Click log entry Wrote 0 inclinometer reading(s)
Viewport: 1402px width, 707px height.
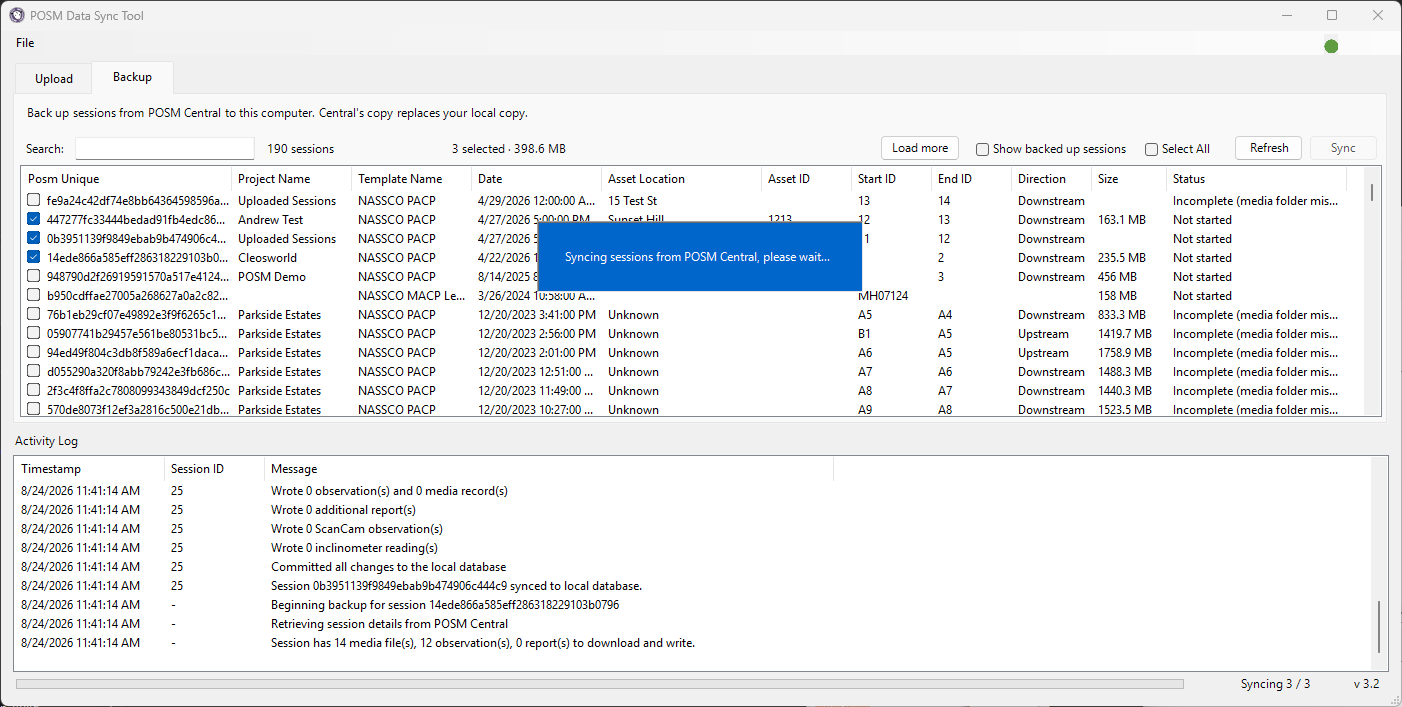click(x=354, y=548)
